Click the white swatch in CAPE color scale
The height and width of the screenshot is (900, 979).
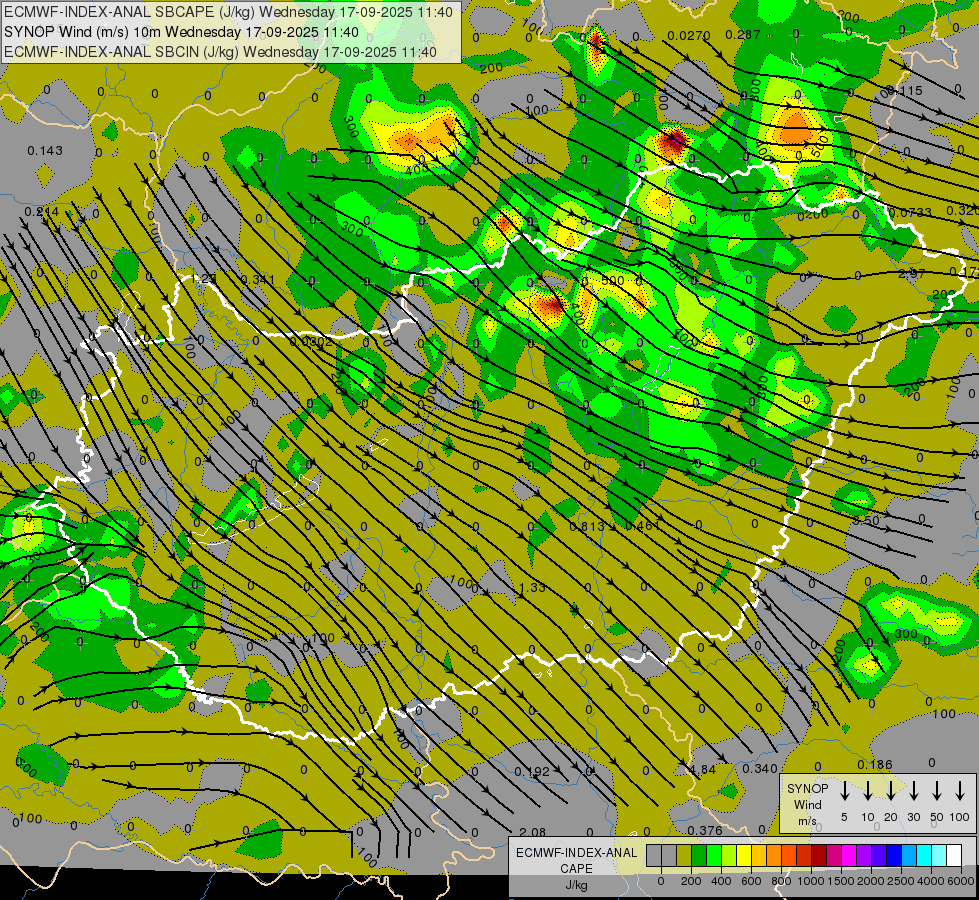point(954,856)
